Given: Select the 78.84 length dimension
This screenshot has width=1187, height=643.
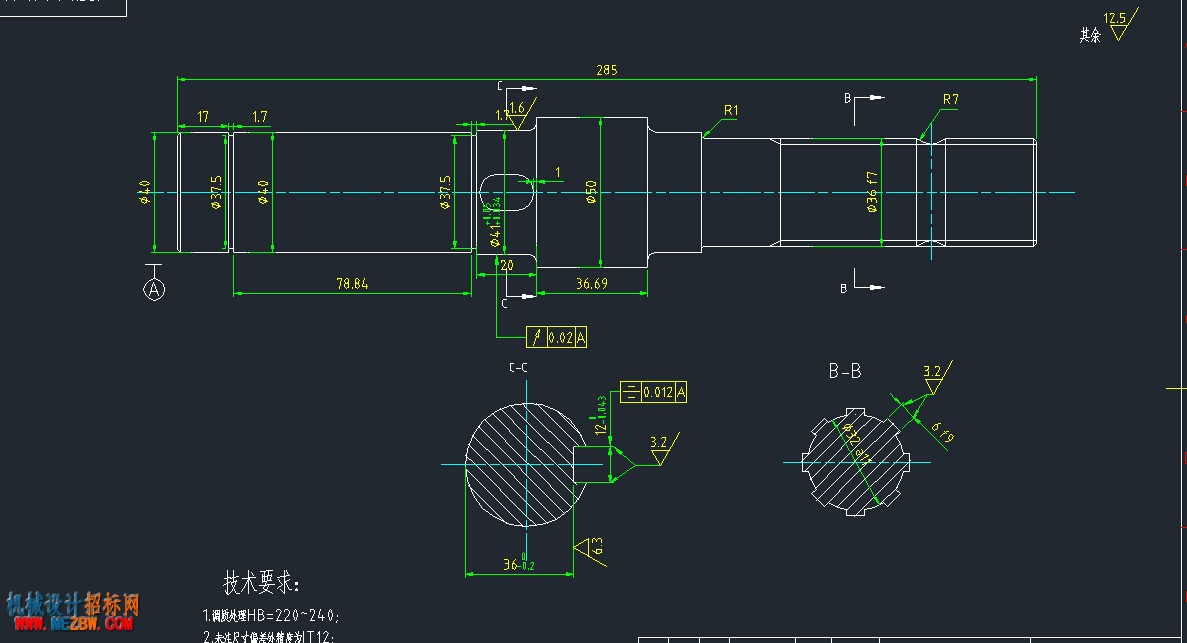Looking at the screenshot, I should tap(352, 284).
